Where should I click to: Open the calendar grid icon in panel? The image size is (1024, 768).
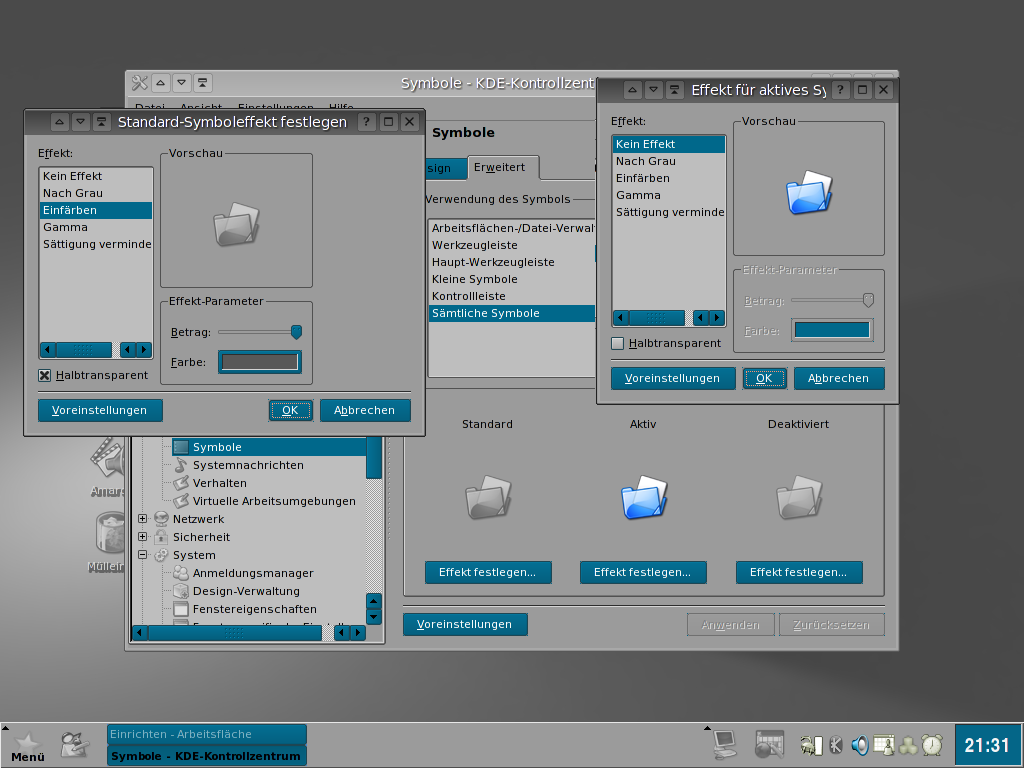click(769, 744)
